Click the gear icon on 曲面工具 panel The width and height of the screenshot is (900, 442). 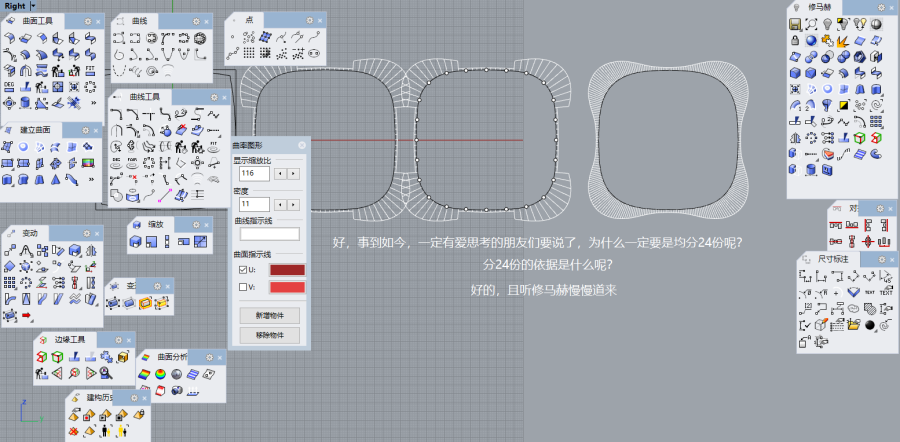(x=86, y=20)
